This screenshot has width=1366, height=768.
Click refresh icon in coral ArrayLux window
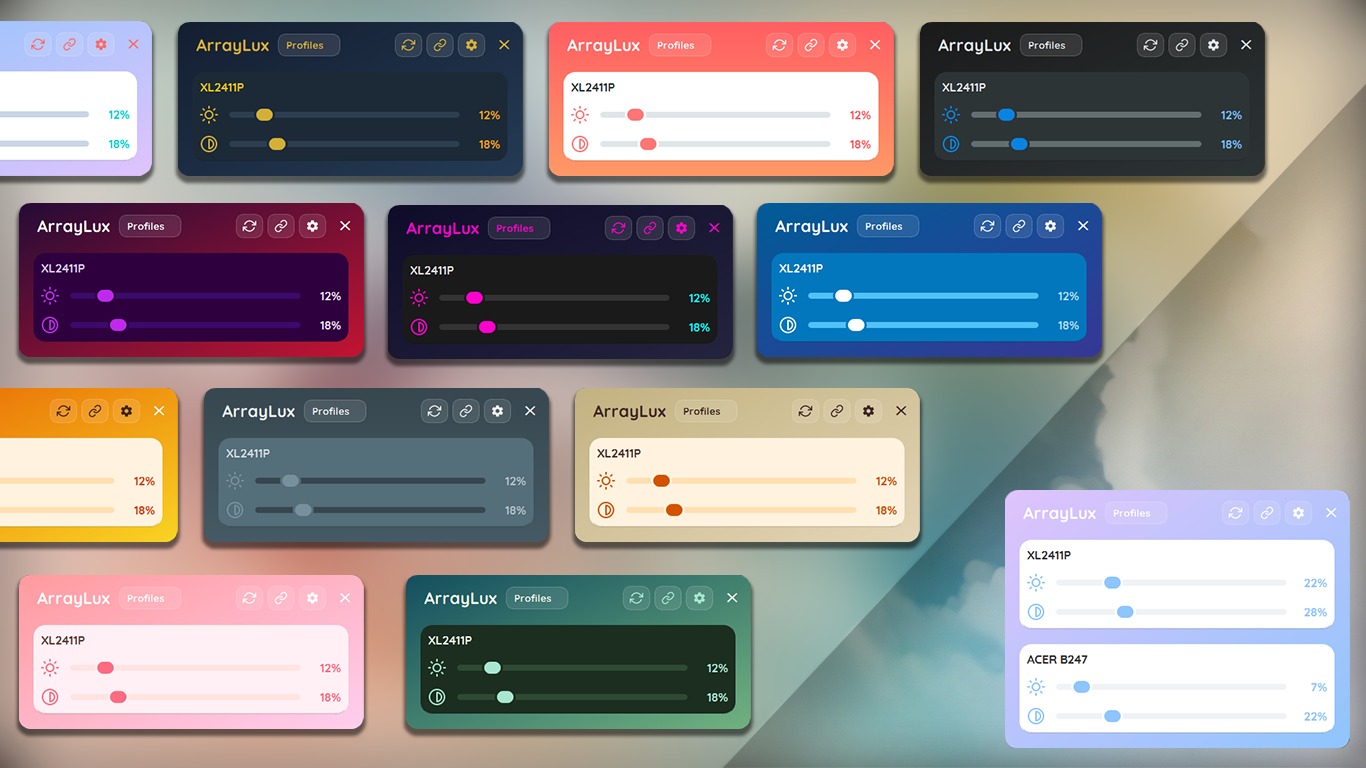(x=779, y=45)
